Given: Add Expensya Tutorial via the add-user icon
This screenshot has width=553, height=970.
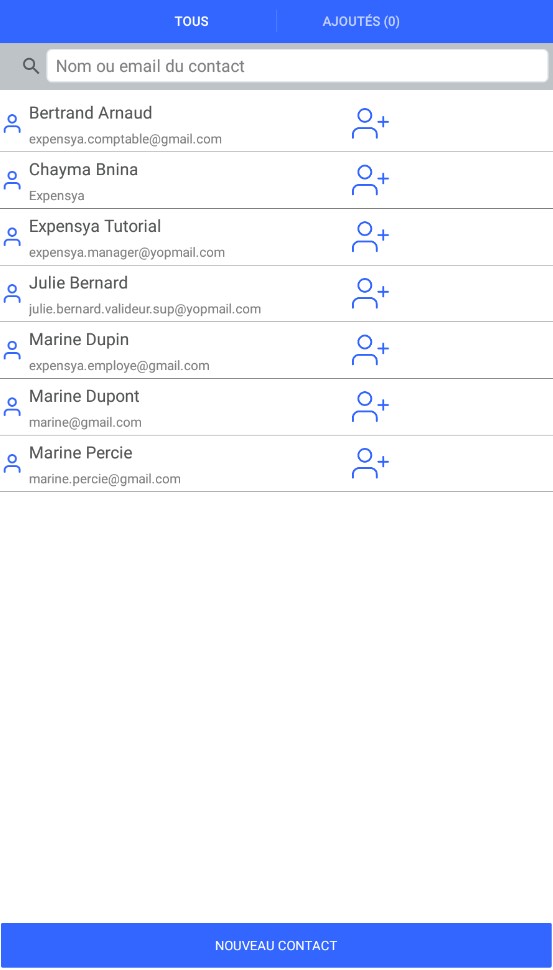Looking at the screenshot, I should pyautogui.click(x=370, y=236).
